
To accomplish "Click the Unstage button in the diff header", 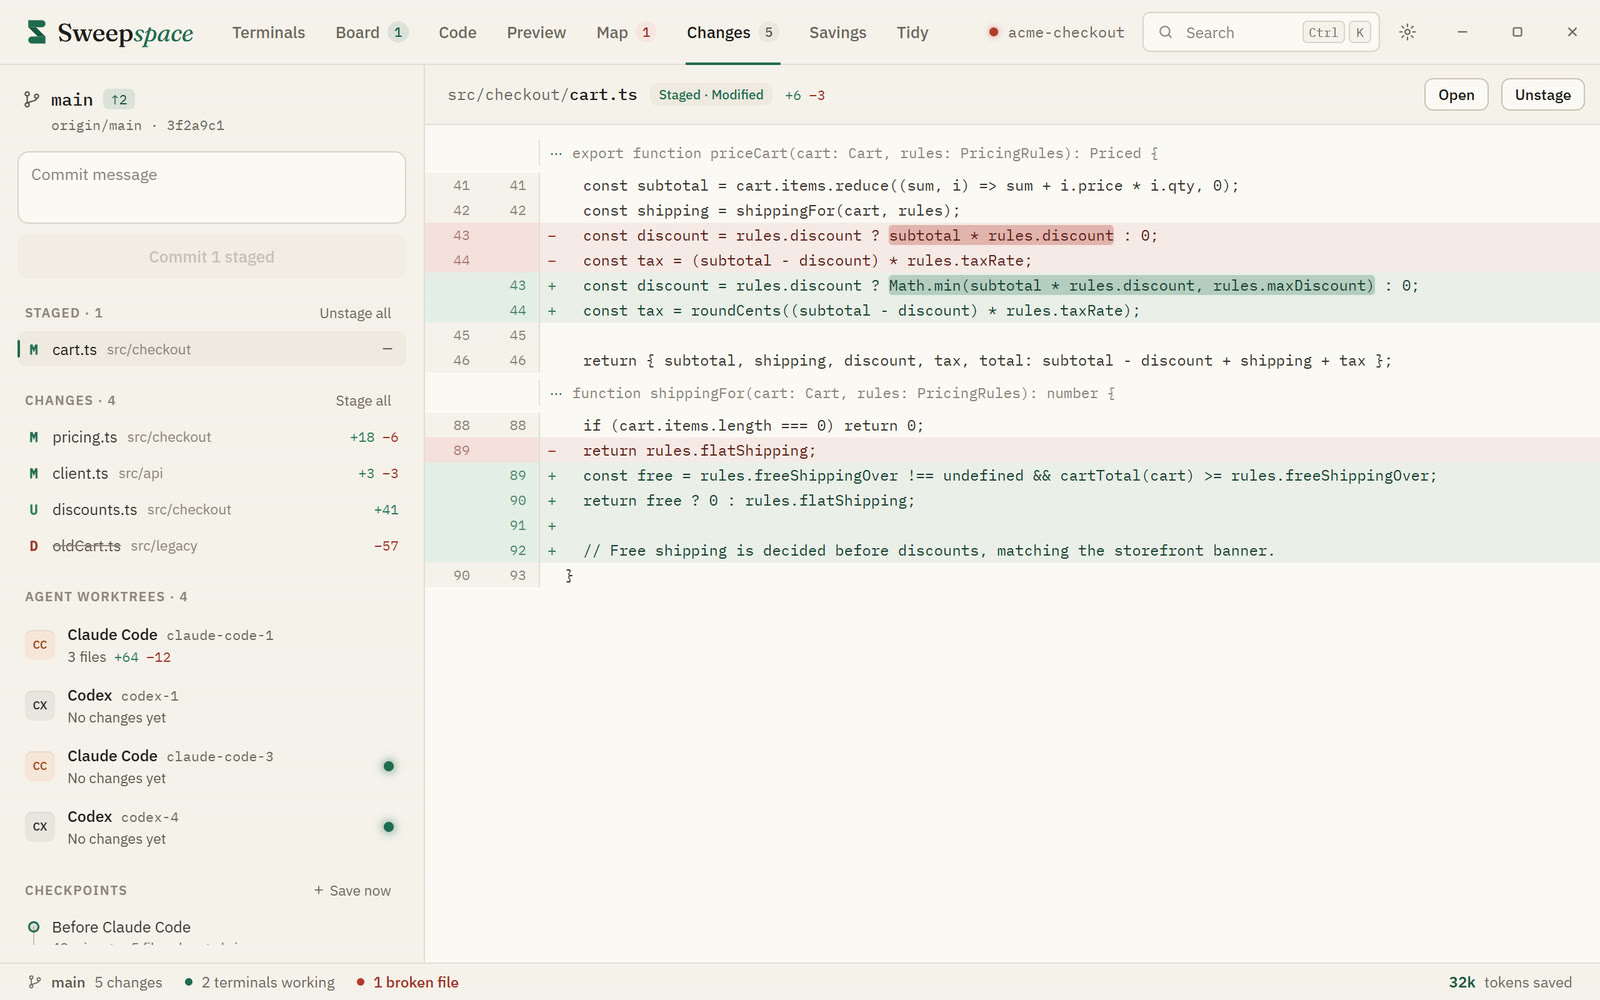I will click(1542, 95).
